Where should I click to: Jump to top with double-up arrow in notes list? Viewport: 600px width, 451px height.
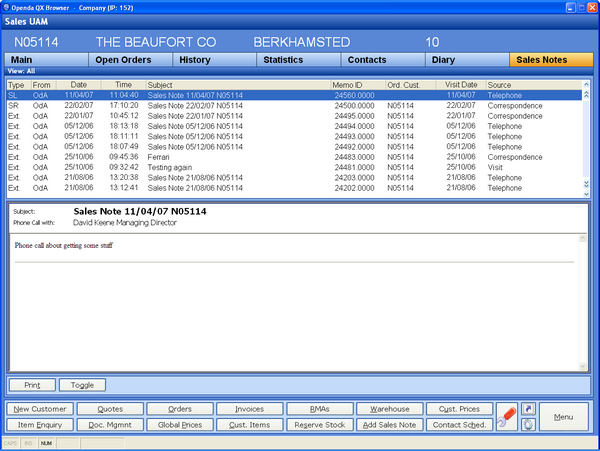point(586,94)
